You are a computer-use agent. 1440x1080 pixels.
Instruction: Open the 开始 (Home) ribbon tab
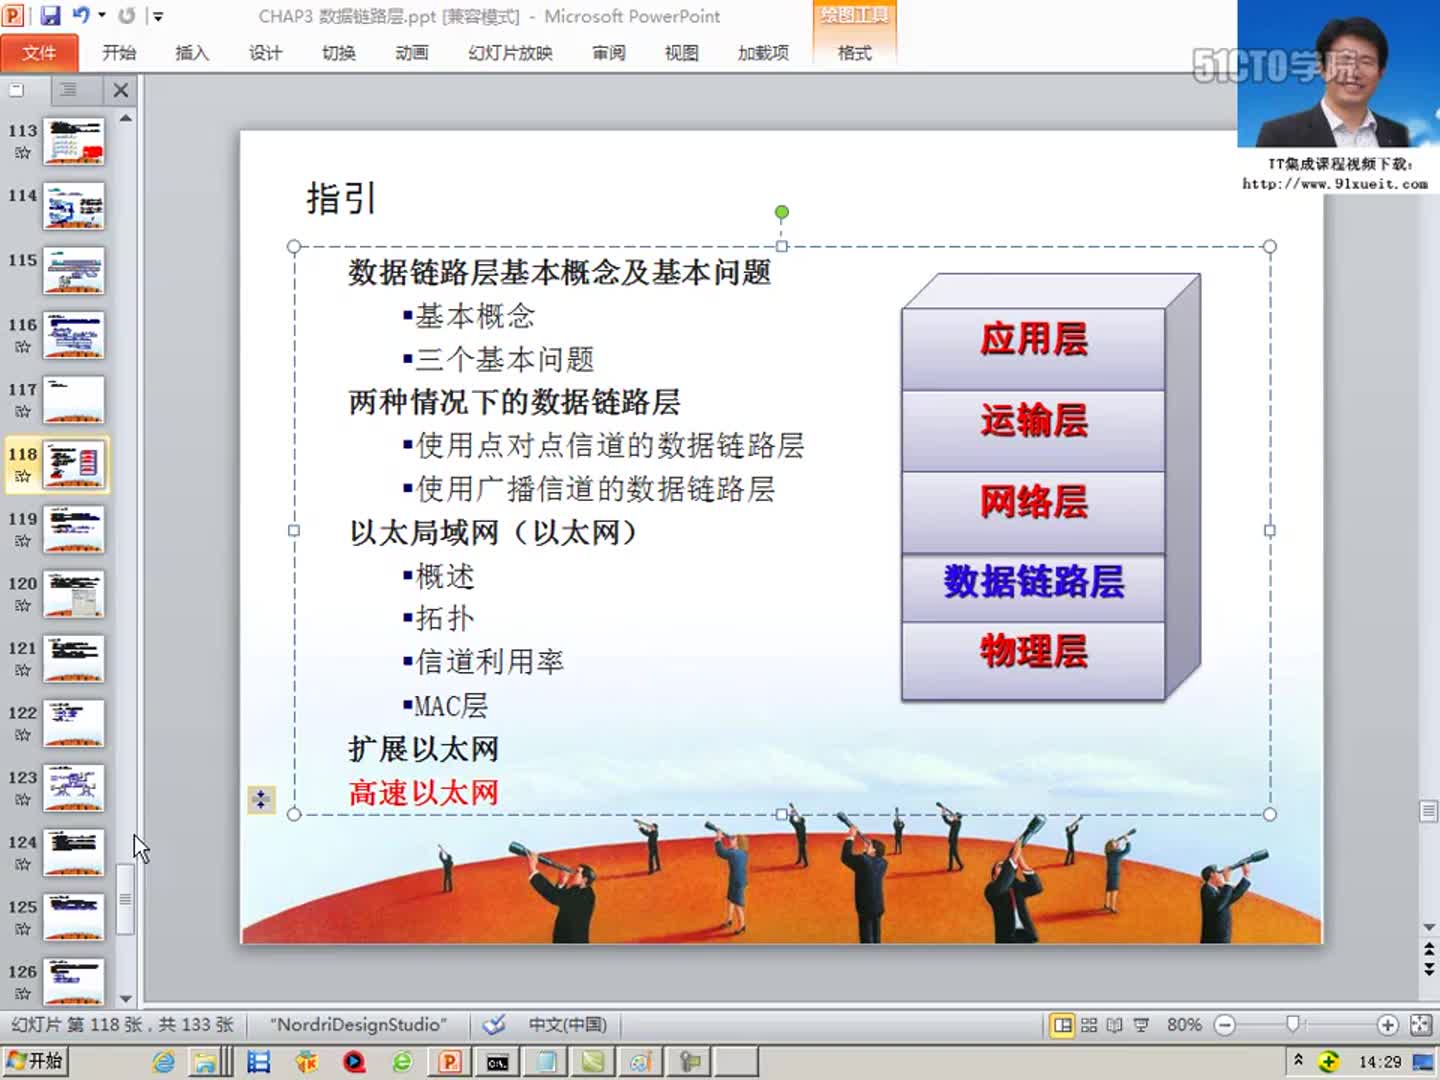coord(119,52)
